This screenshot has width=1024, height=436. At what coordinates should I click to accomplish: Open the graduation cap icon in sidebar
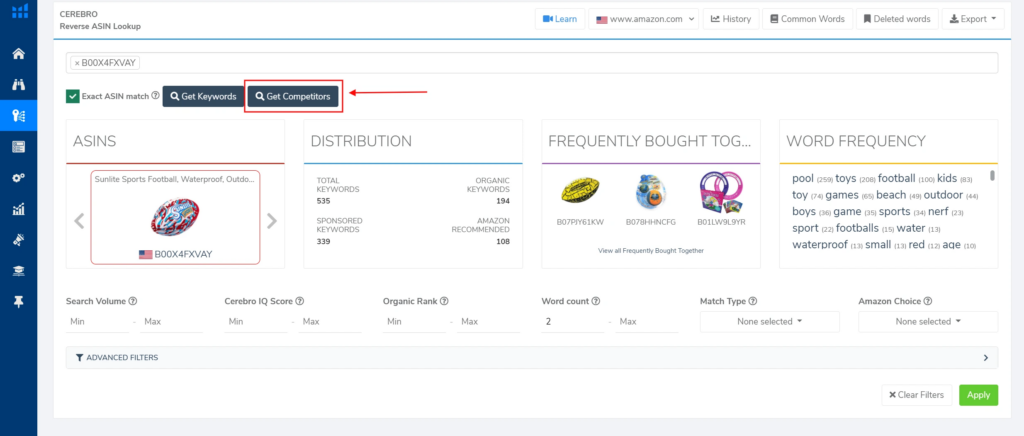point(19,272)
